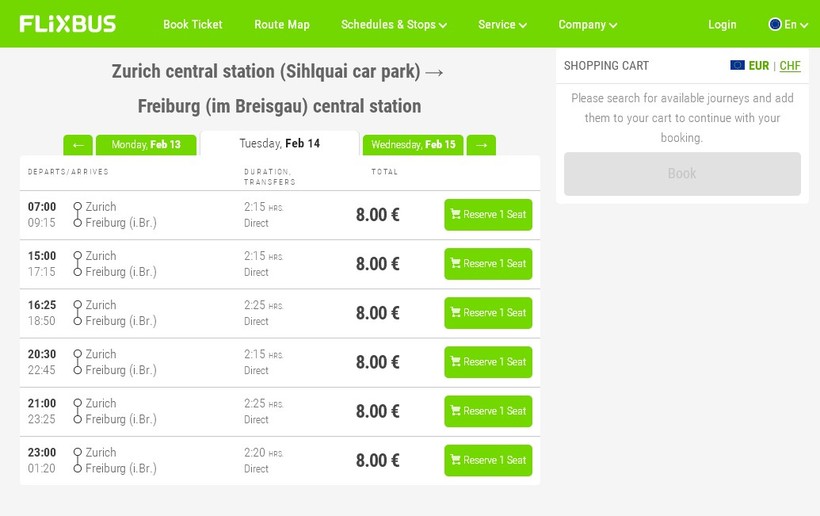Viewport: 820px width, 516px height.
Task: Select the Monday, Feb 13 date tab
Action: [x=146, y=145]
